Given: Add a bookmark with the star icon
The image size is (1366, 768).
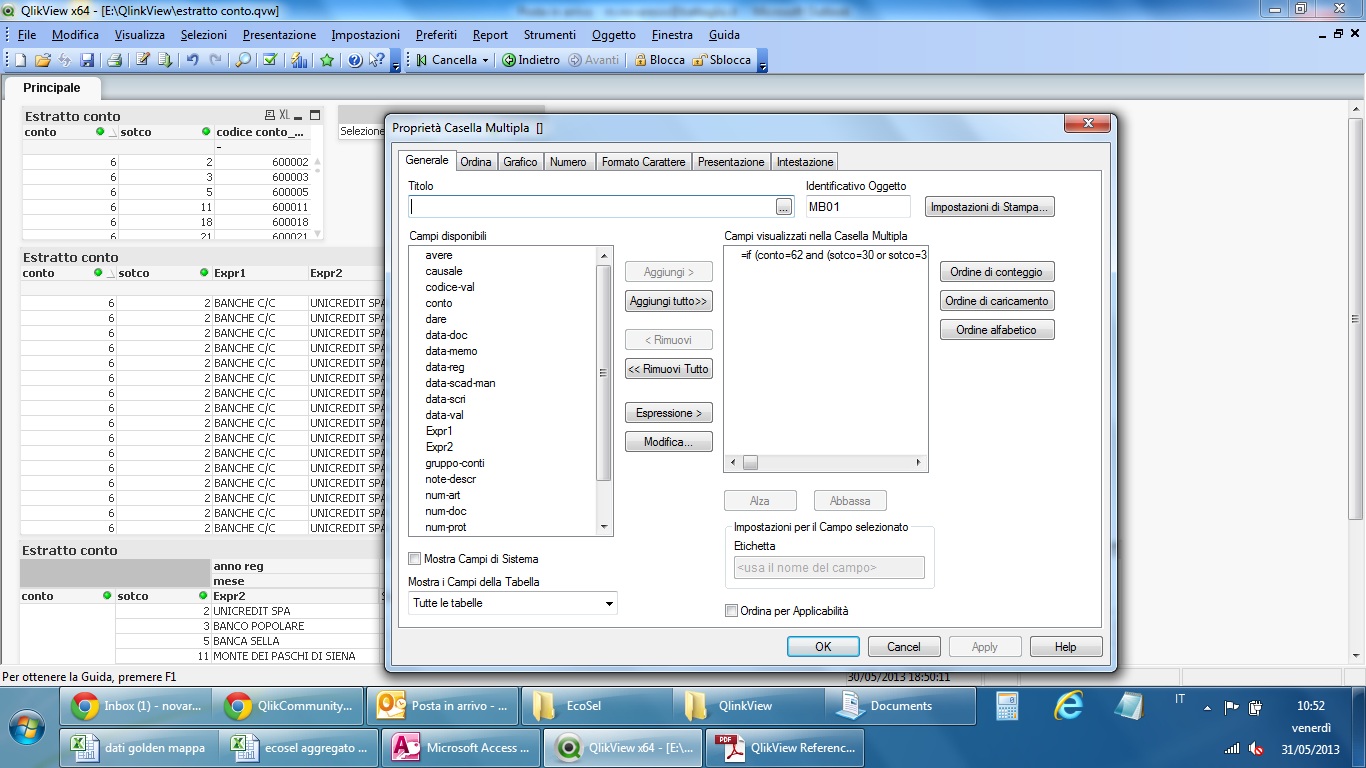Looking at the screenshot, I should (x=327, y=60).
